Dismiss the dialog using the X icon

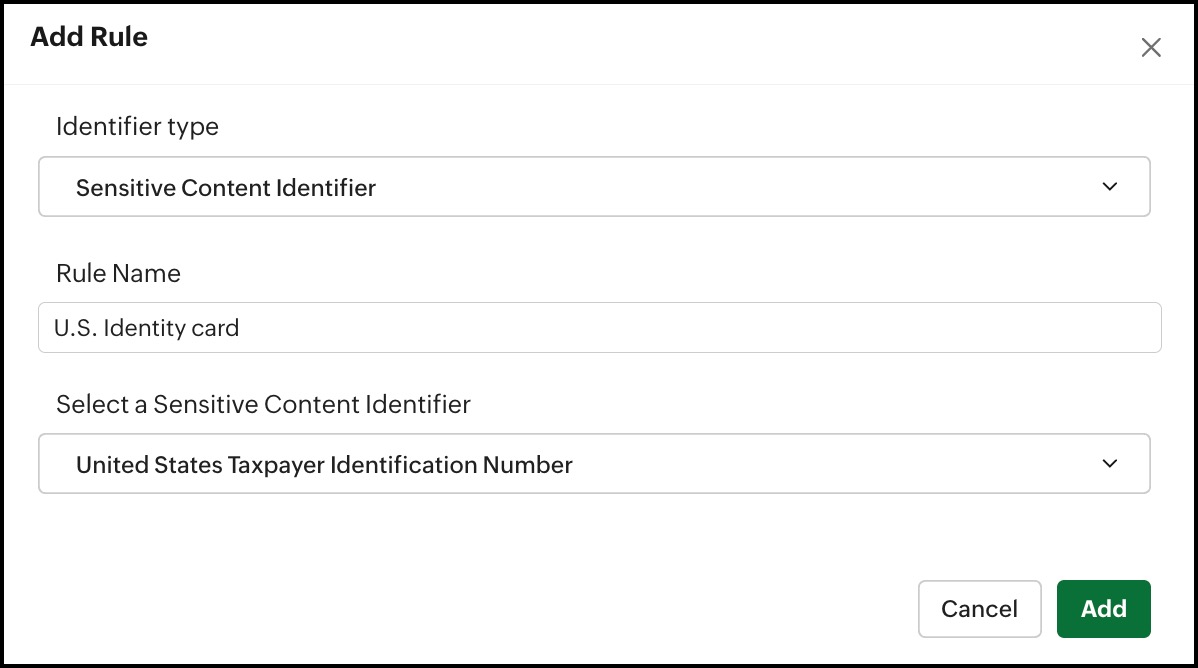click(1151, 48)
